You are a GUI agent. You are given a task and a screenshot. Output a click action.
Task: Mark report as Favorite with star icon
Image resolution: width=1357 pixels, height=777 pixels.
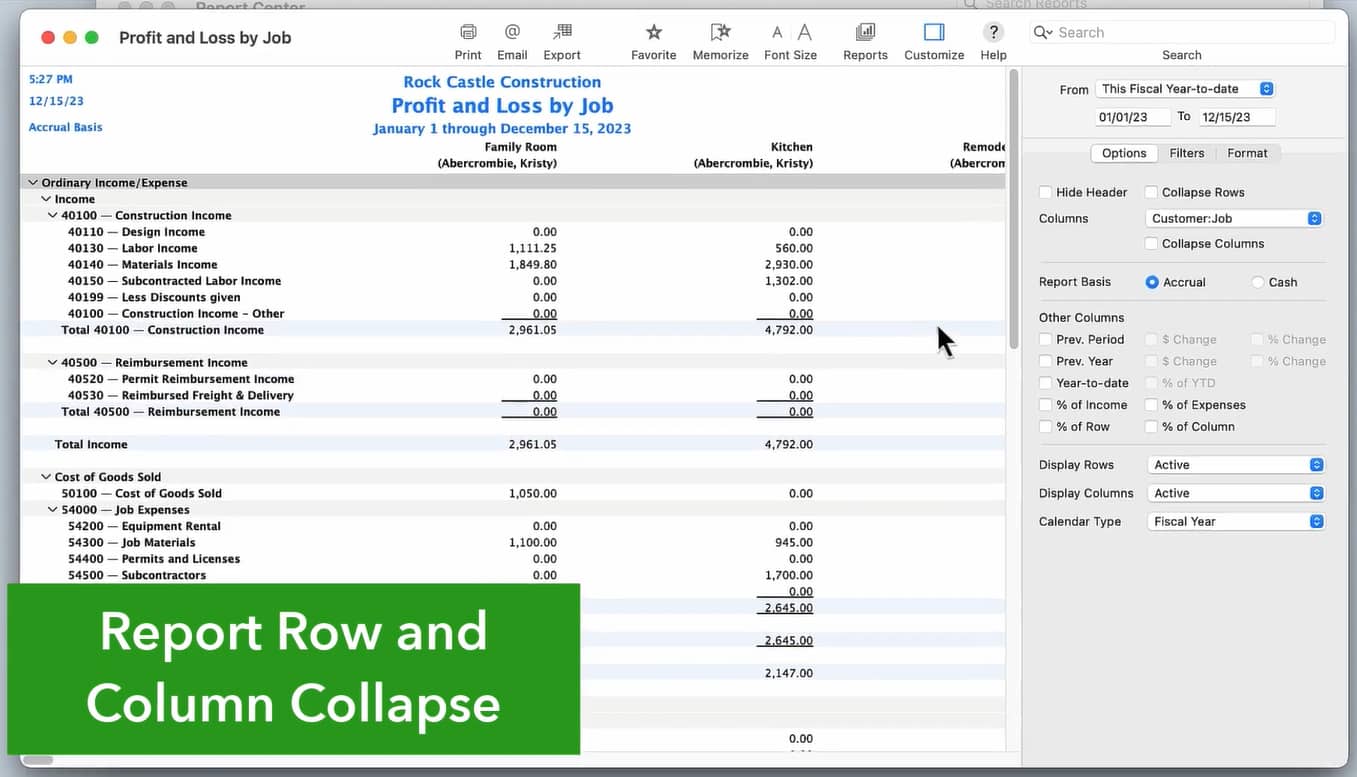[654, 32]
